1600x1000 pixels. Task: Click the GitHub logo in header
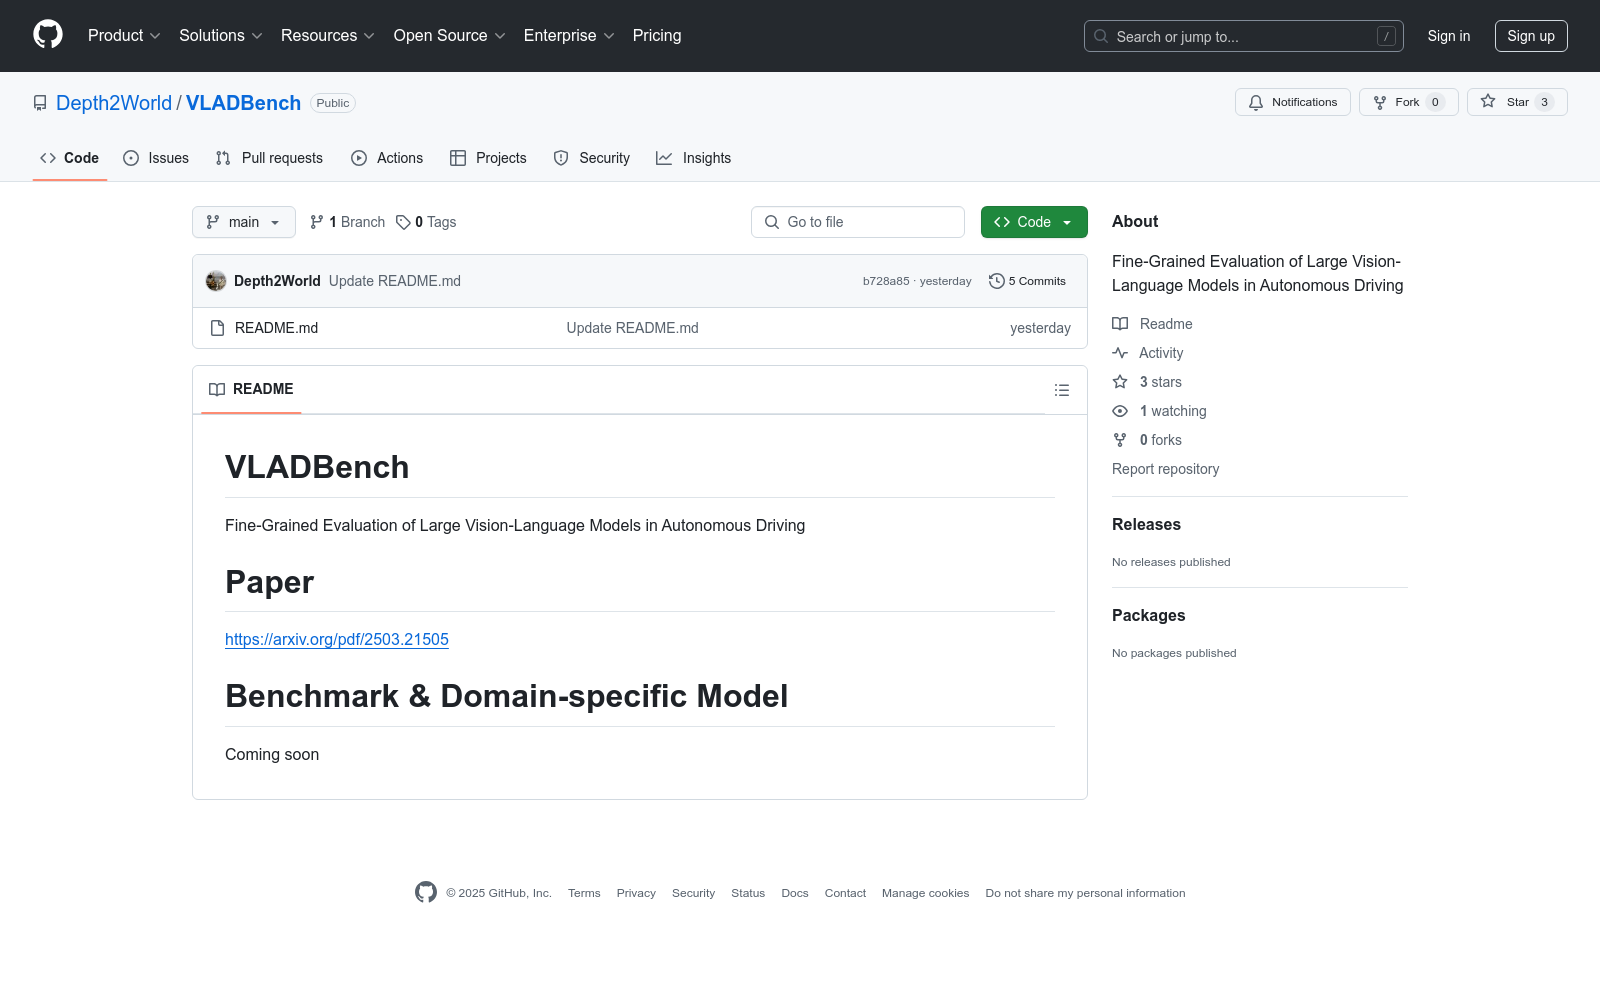(x=48, y=35)
